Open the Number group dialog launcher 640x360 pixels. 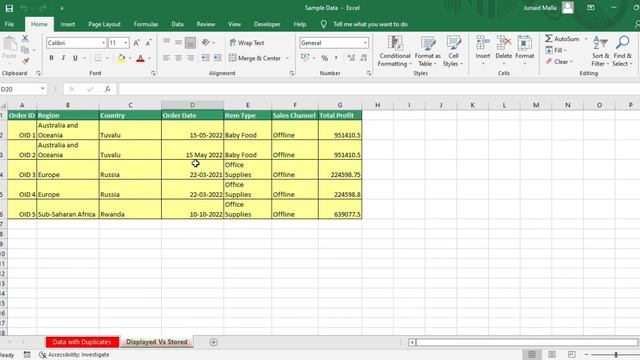(369, 73)
